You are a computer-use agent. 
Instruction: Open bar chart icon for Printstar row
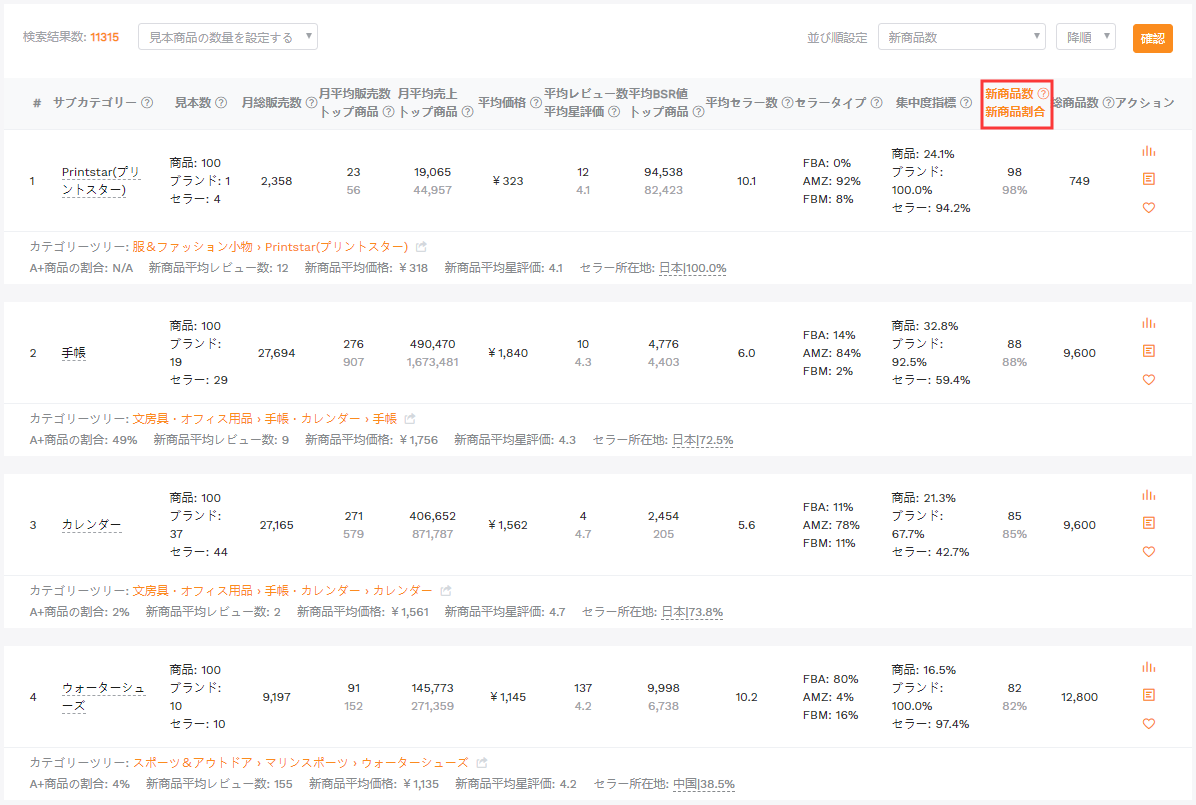click(x=1148, y=151)
